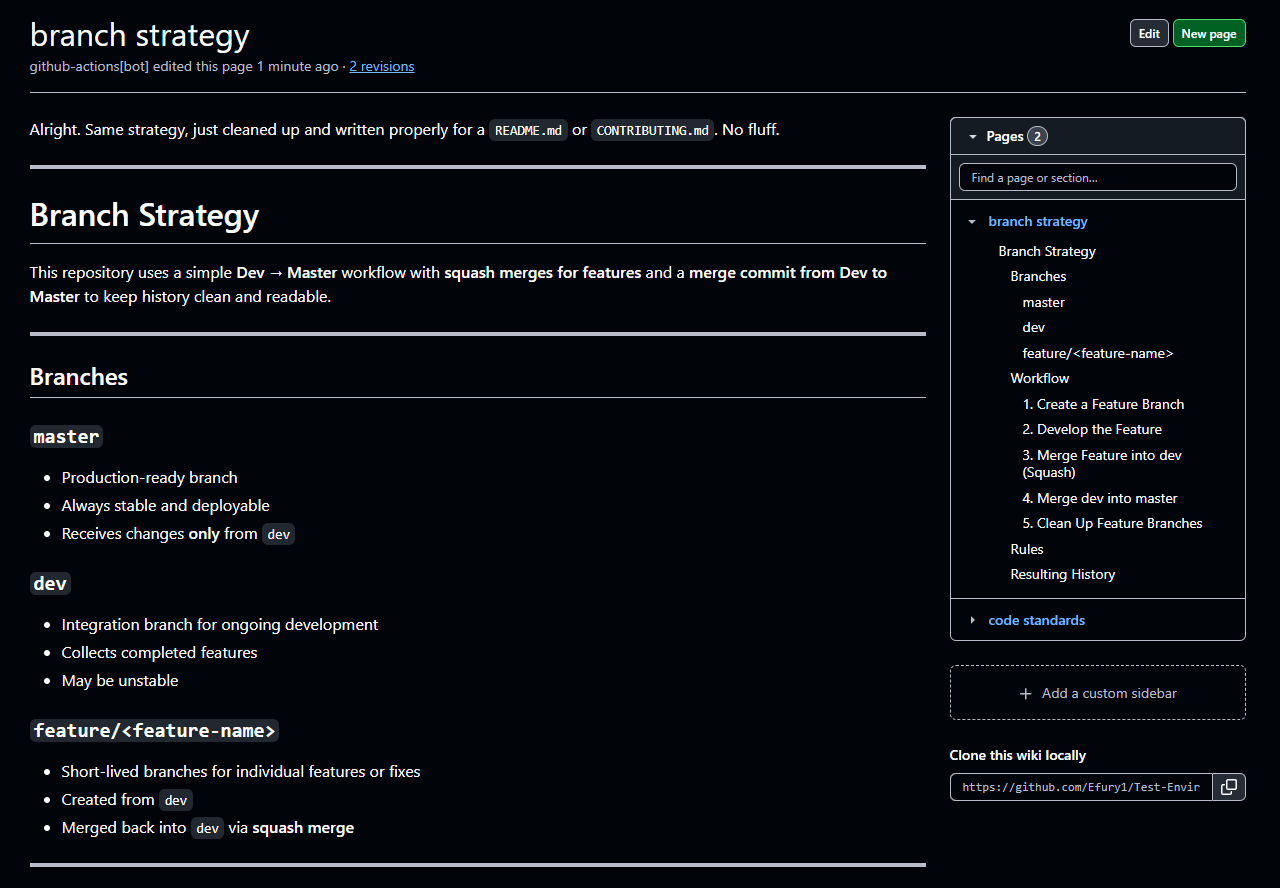
Task: Select the wiki clone URL field
Action: [1081, 787]
